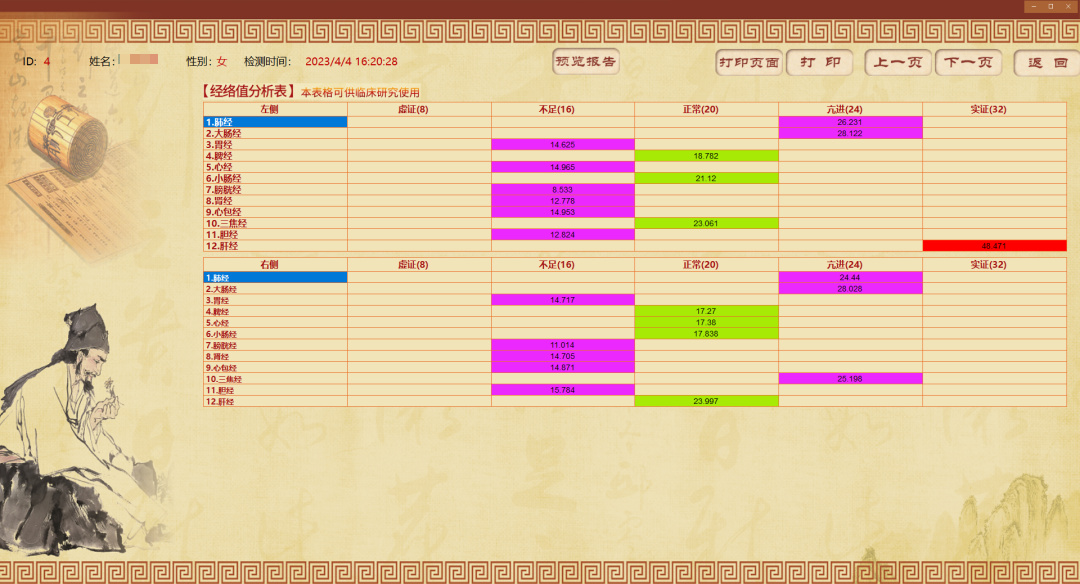1080x584 pixels.
Task: Click the green cell showing 23.997
Action: click(x=706, y=401)
